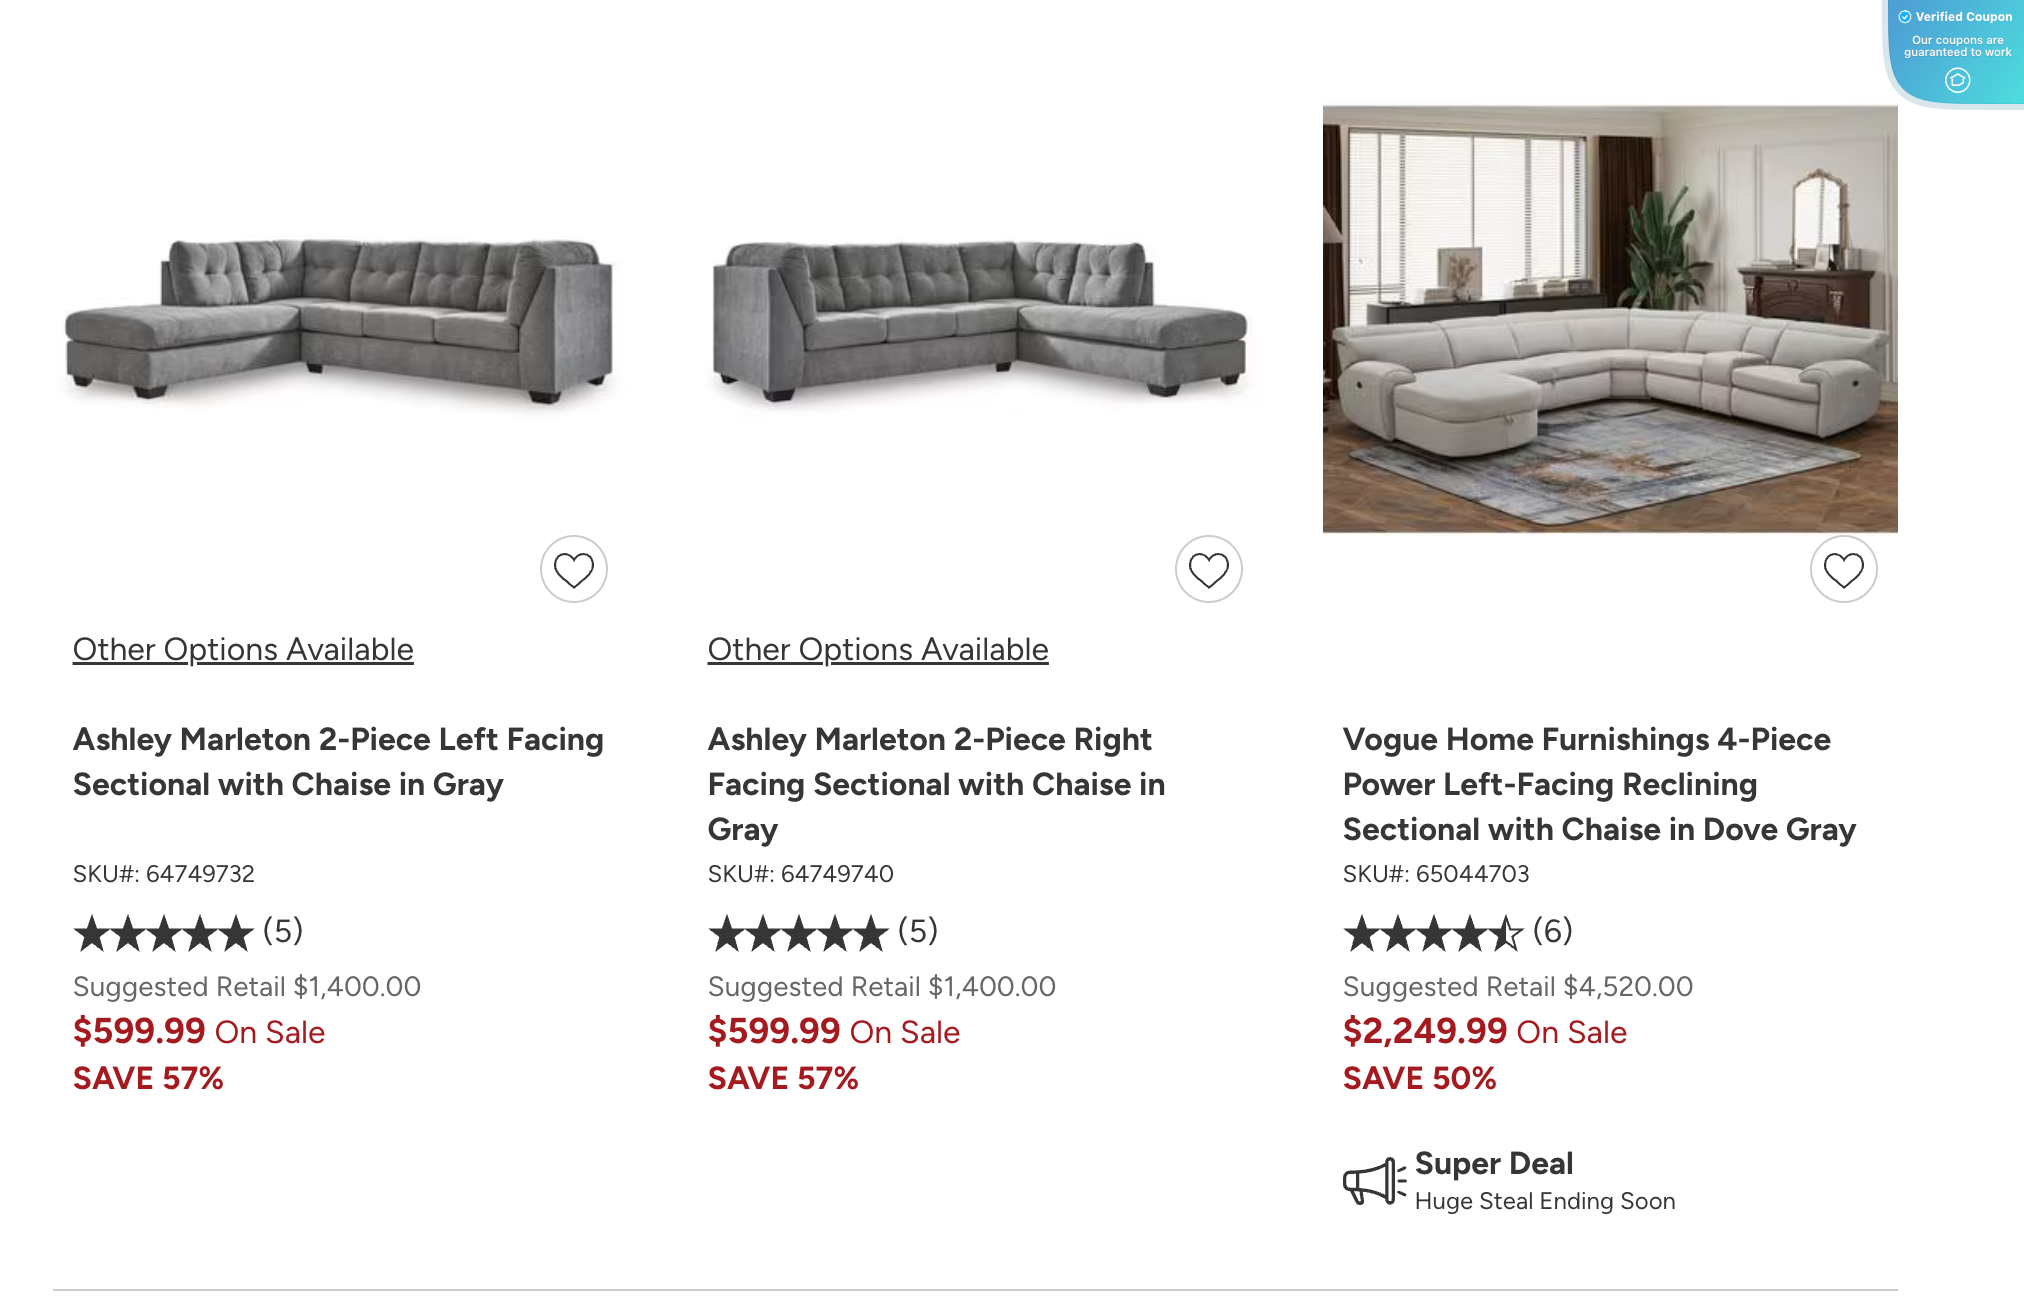Screen dimensions: 2024x1304
Task: Open Other Options Available for the Left Facing Sectional
Action: tap(242, 649)
